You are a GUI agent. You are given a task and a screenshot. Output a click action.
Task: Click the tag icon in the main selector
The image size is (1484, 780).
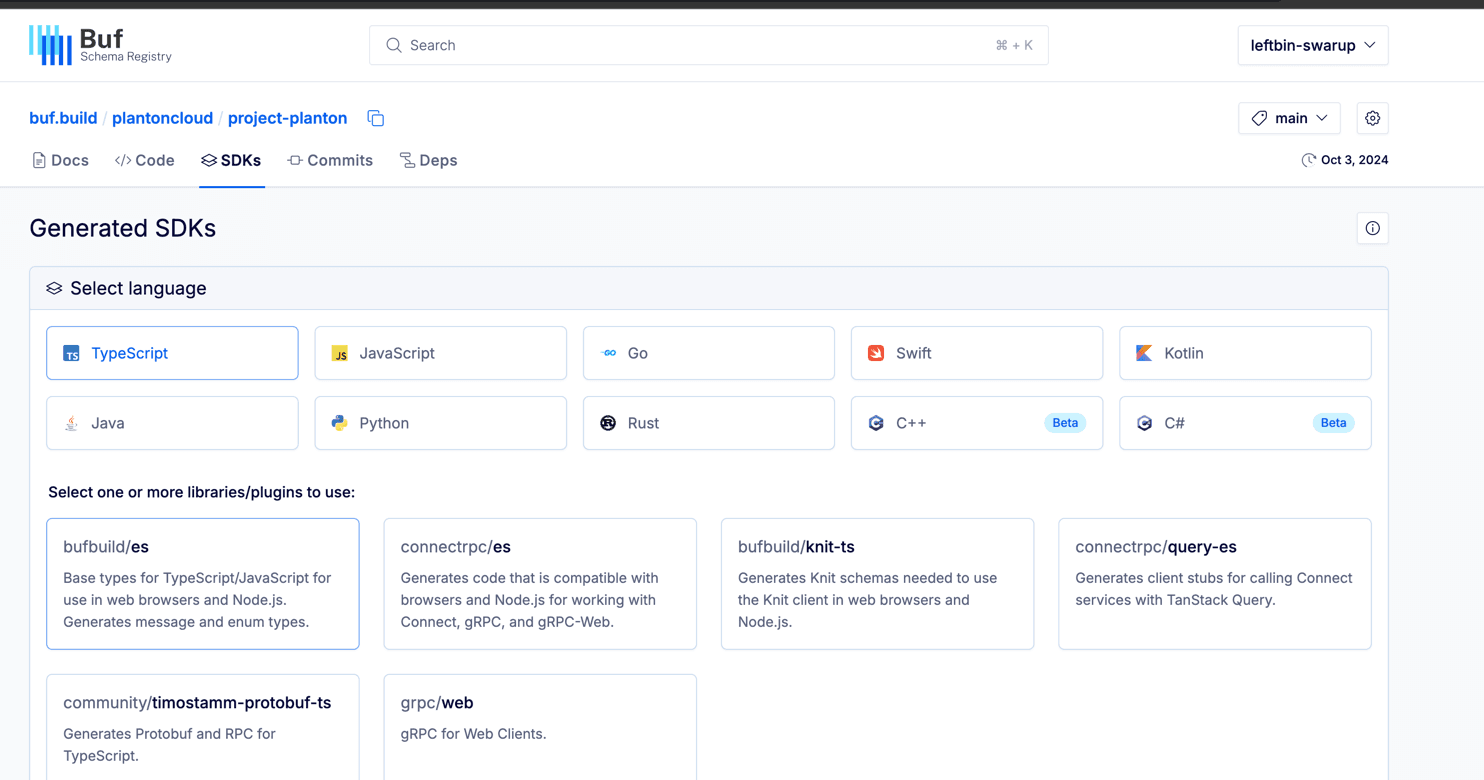[1260, 118]
